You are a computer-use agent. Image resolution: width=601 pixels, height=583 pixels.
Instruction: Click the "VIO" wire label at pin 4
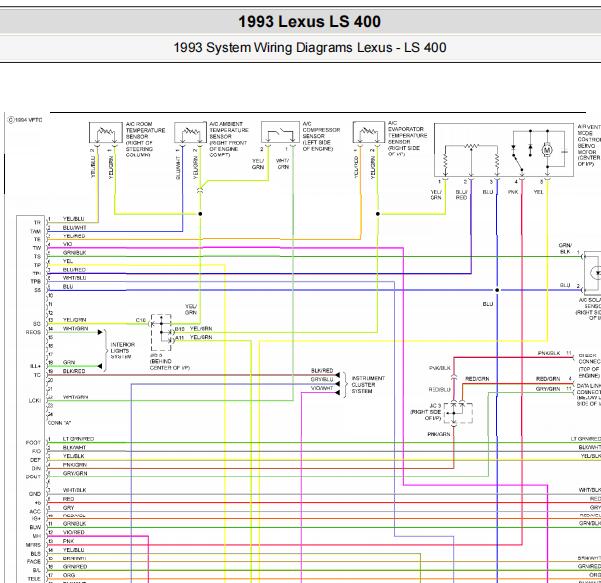(x=67, y=244)
